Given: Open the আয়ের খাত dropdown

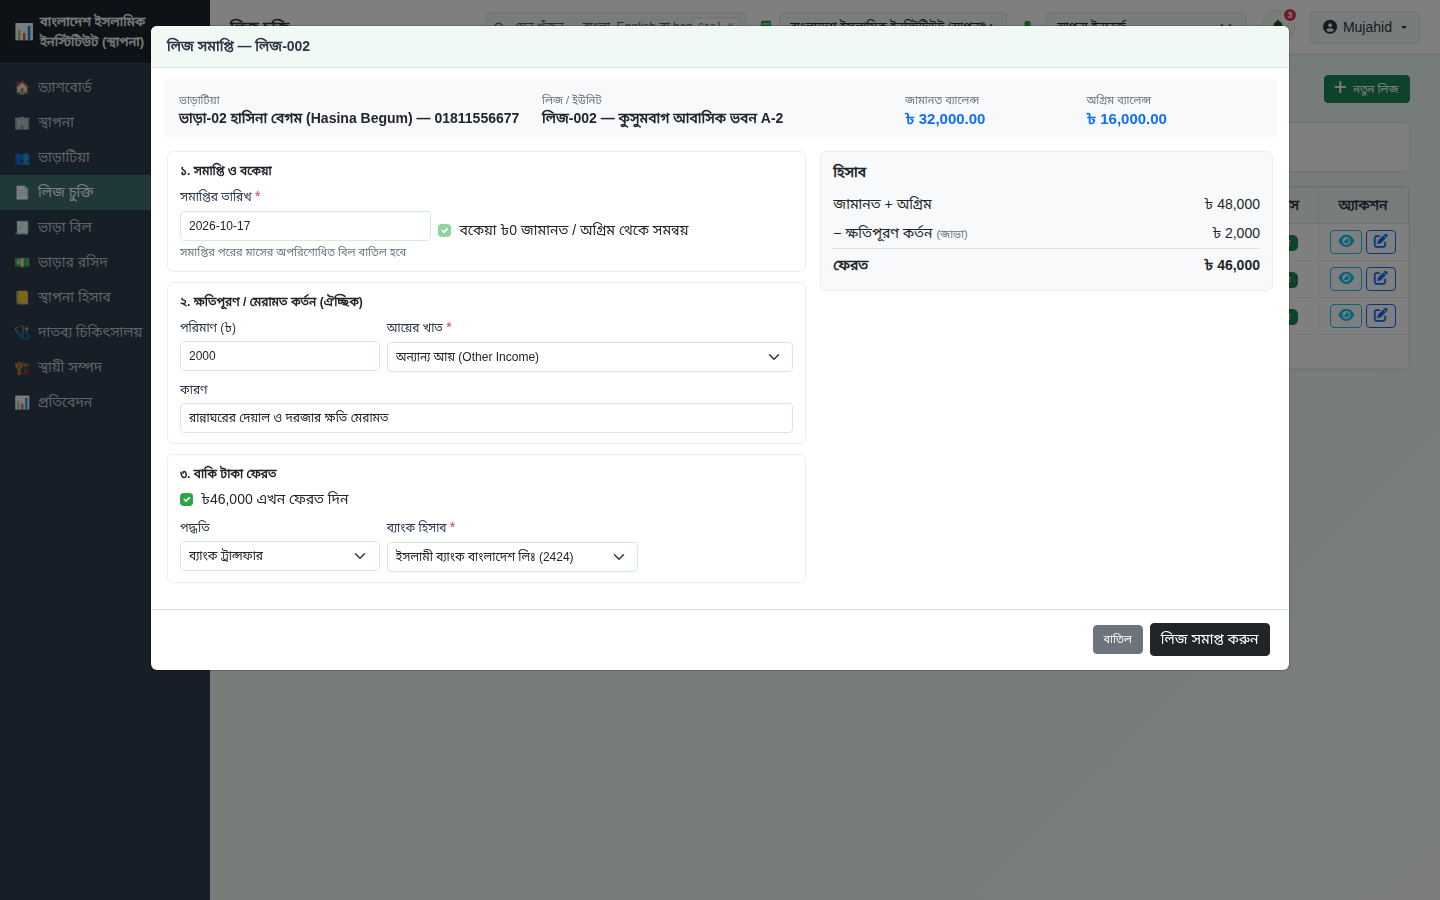Looking at the screenshot, I should click(590, 357).
